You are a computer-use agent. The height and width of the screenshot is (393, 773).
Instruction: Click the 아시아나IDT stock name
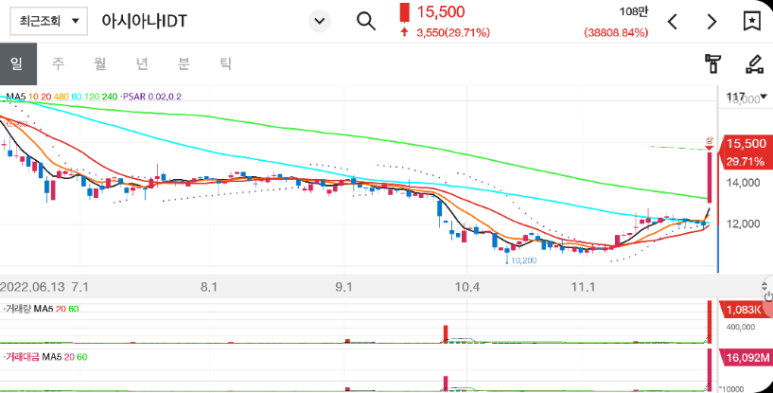(144, 21)
